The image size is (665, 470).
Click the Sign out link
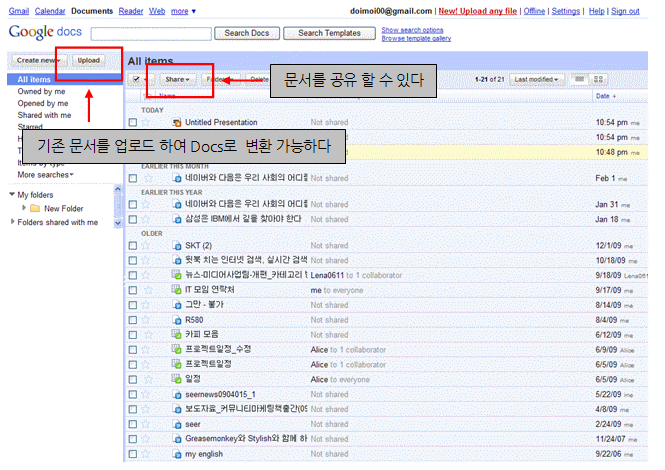coord(625,11)
